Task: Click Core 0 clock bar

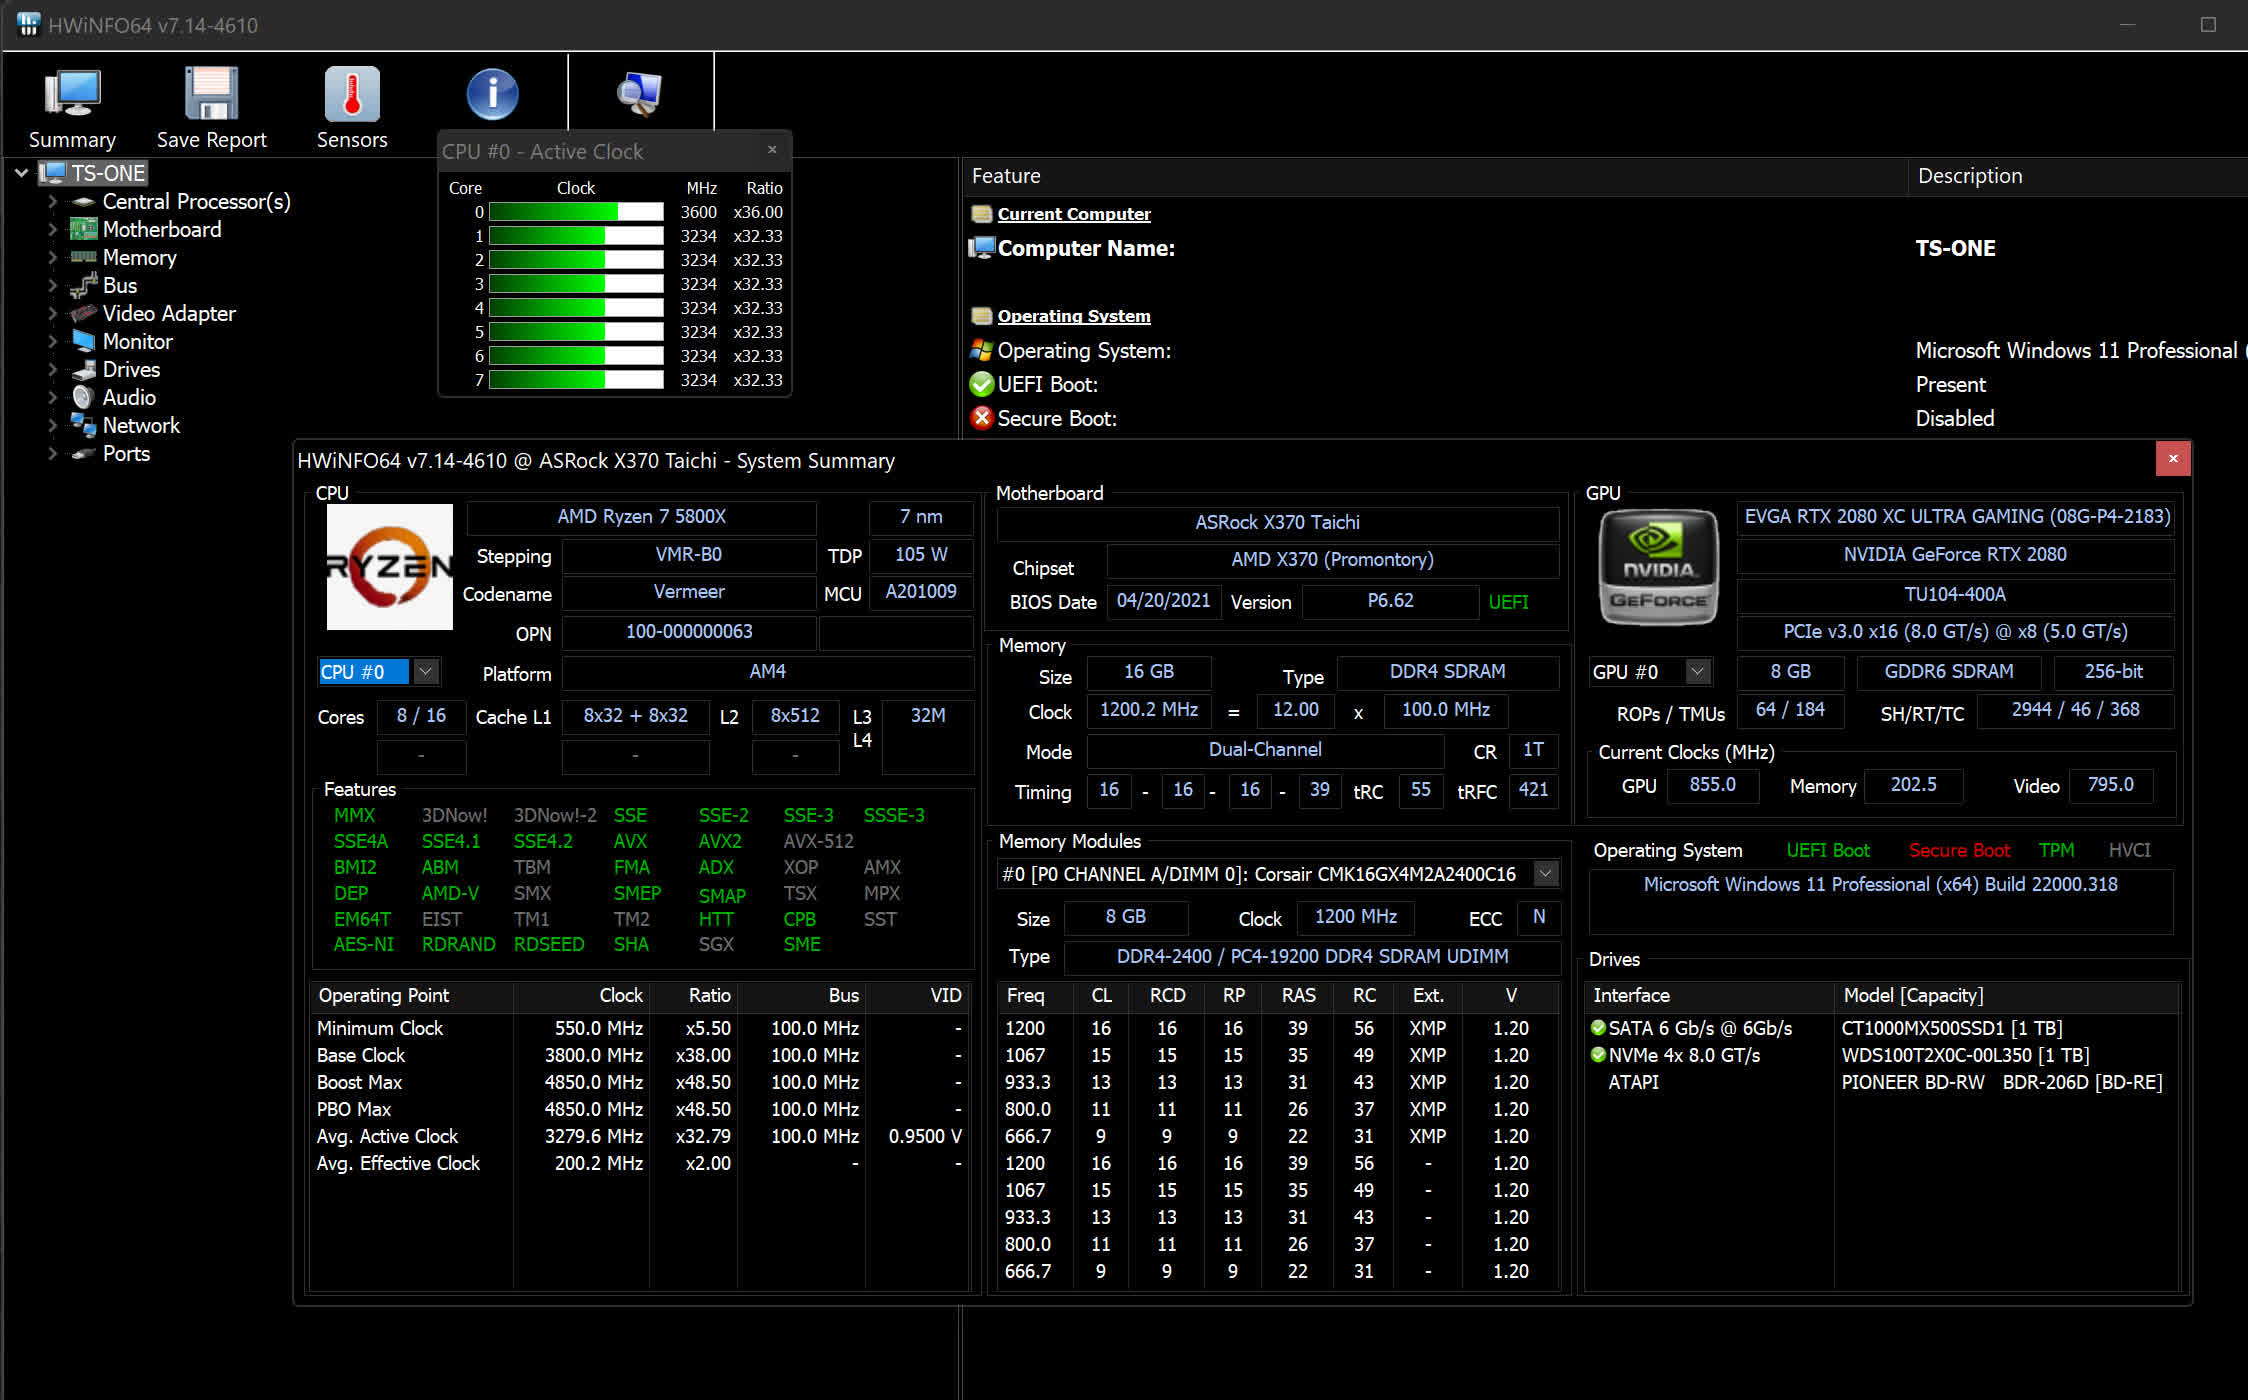Action: [576, 212]
